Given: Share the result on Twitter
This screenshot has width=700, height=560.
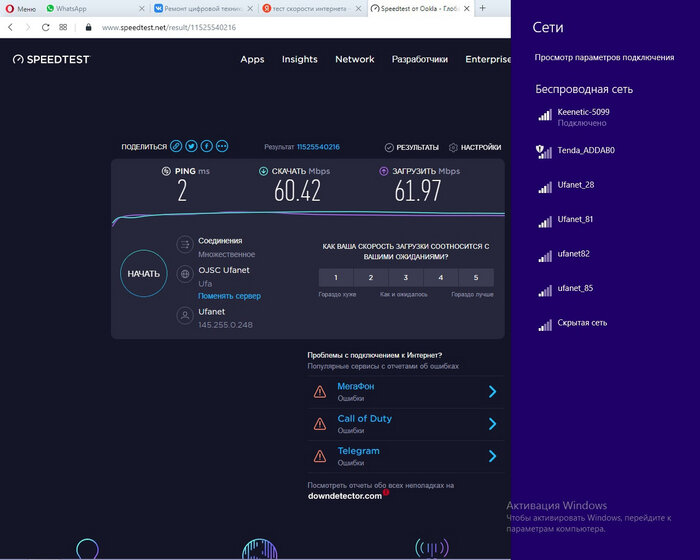Looking at the screenshot, I should pyautogui.click(x=192, y=146).
